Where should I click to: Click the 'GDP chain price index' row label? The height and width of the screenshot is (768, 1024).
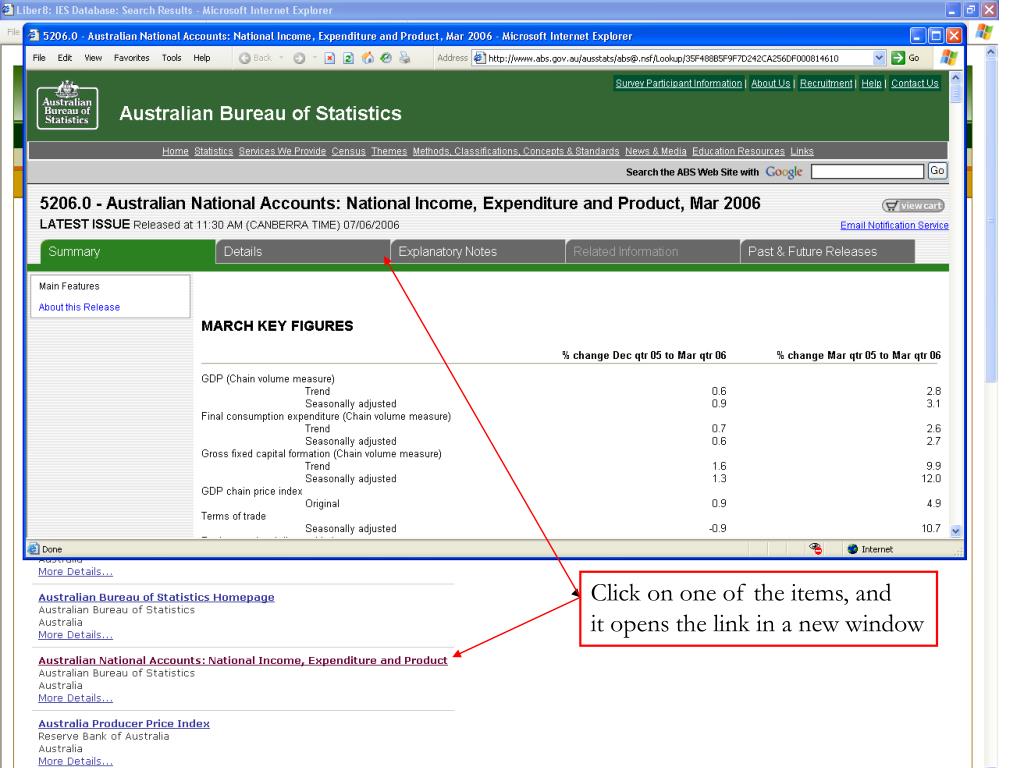pos(251,491)
